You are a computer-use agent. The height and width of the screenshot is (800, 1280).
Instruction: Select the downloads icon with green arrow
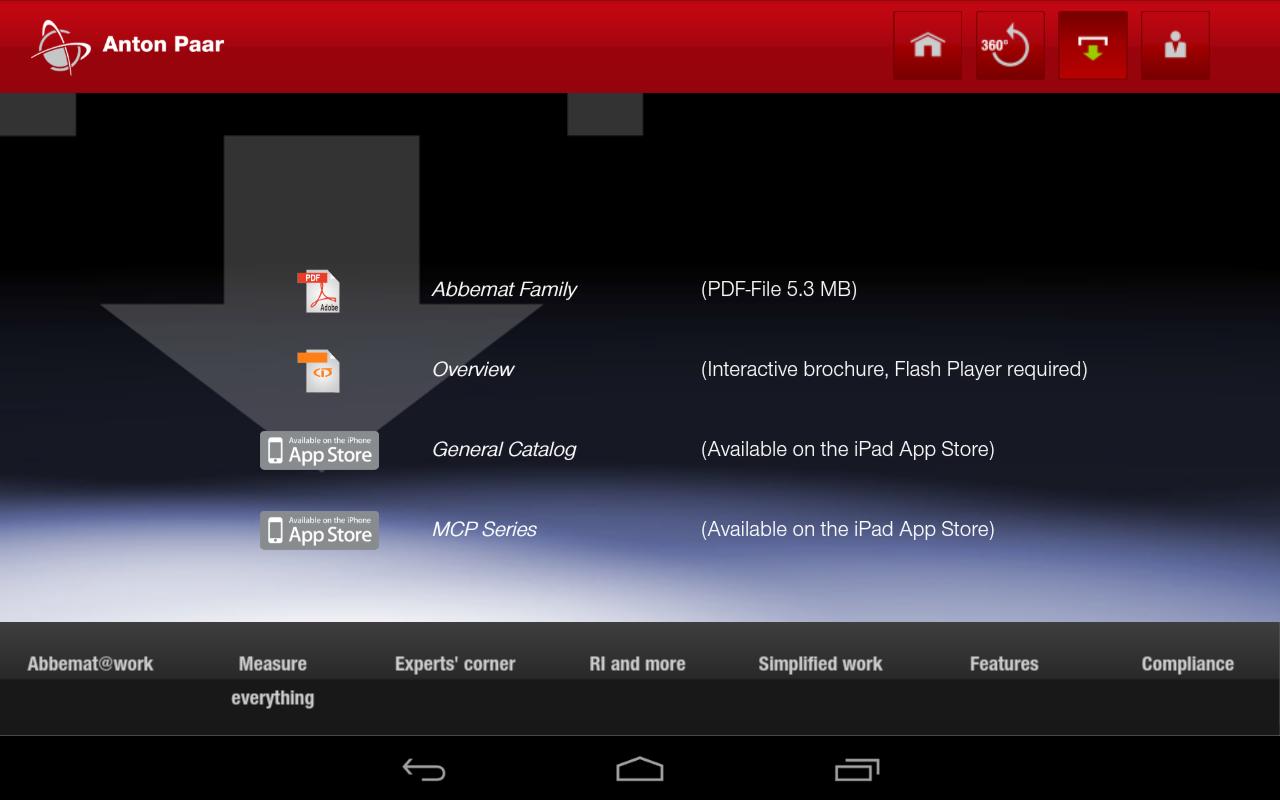click(1093, 45)
